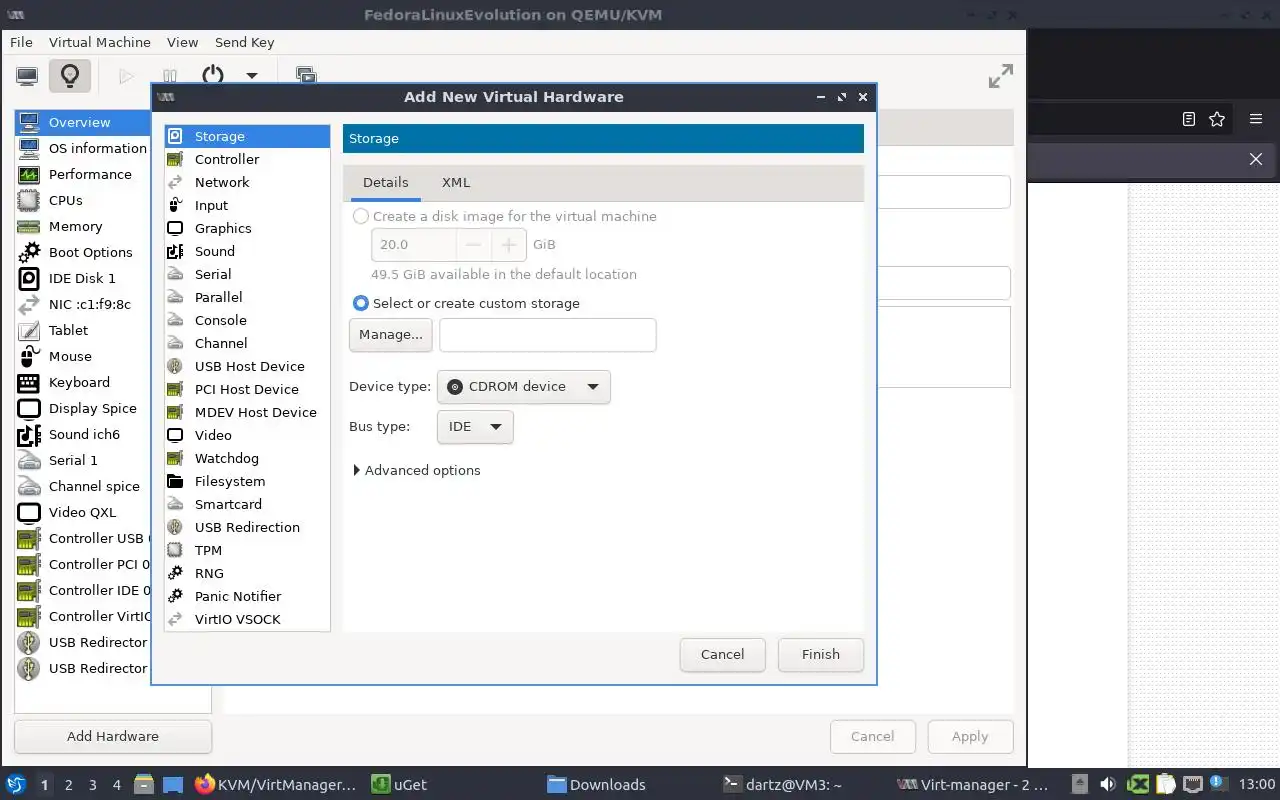Select Controller hardware type

tap(247, 159)
